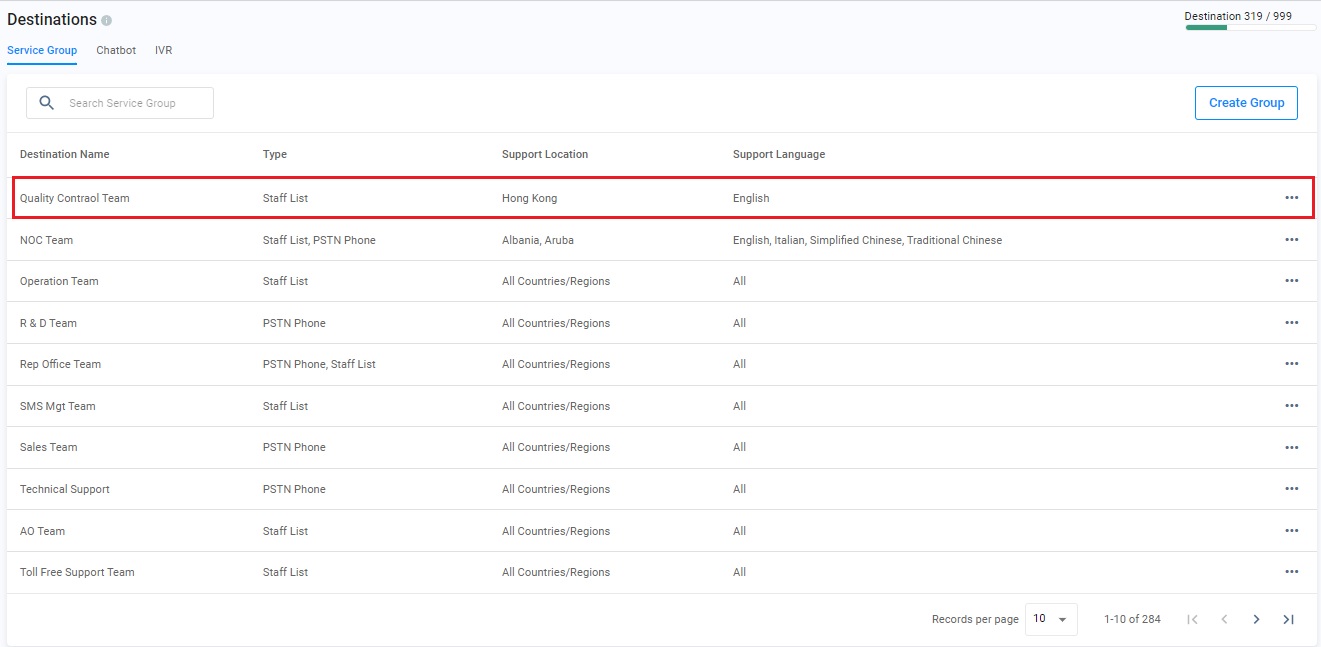Screen dimensions: 1321x647
Task: Open more options for NOC Team
Action: (1291, 240)
